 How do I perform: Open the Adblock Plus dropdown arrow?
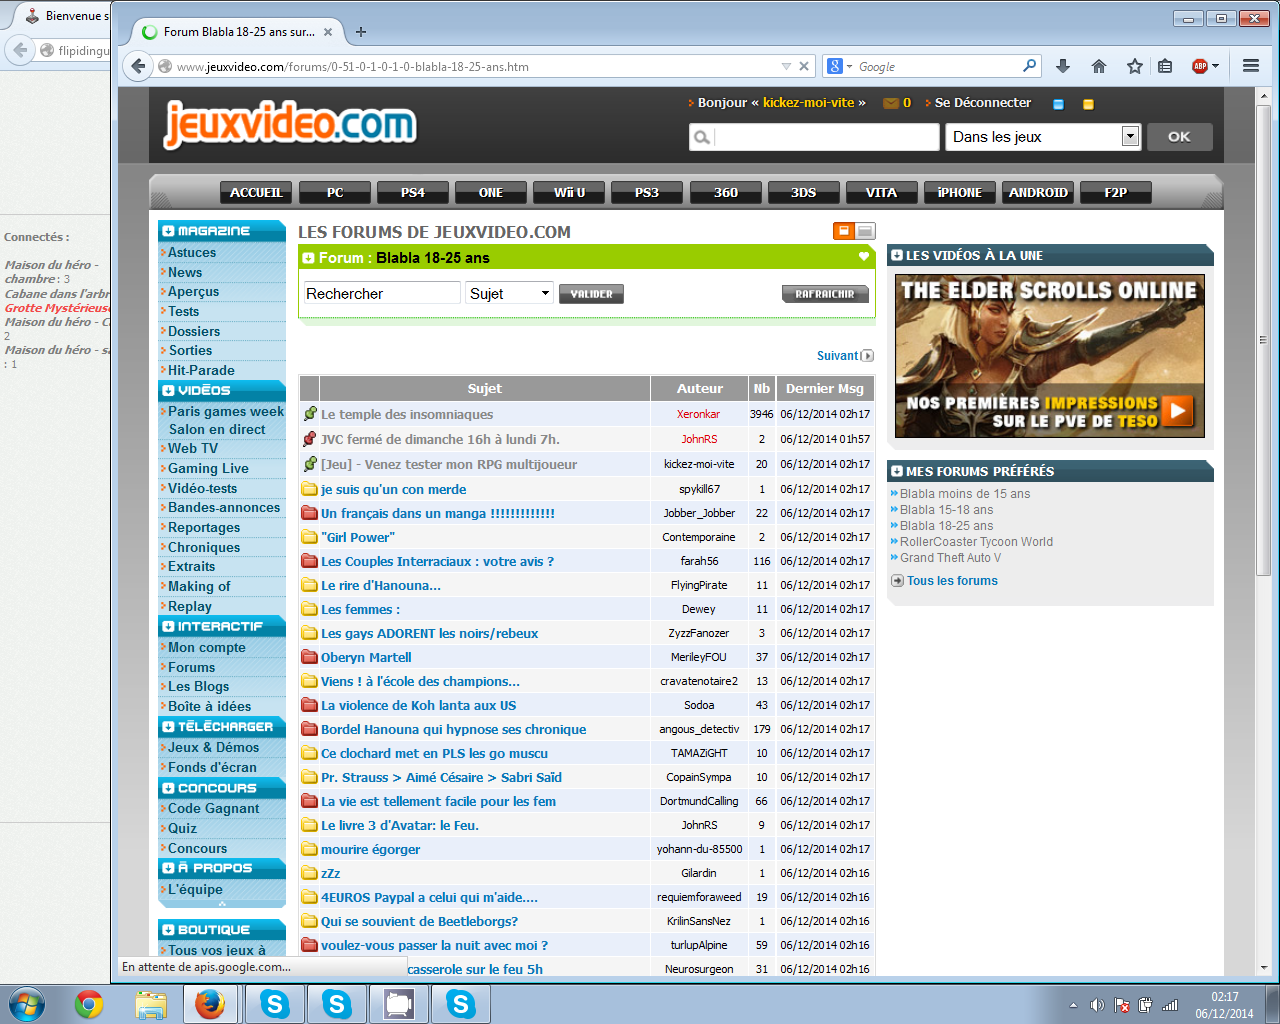point(1215,66)
